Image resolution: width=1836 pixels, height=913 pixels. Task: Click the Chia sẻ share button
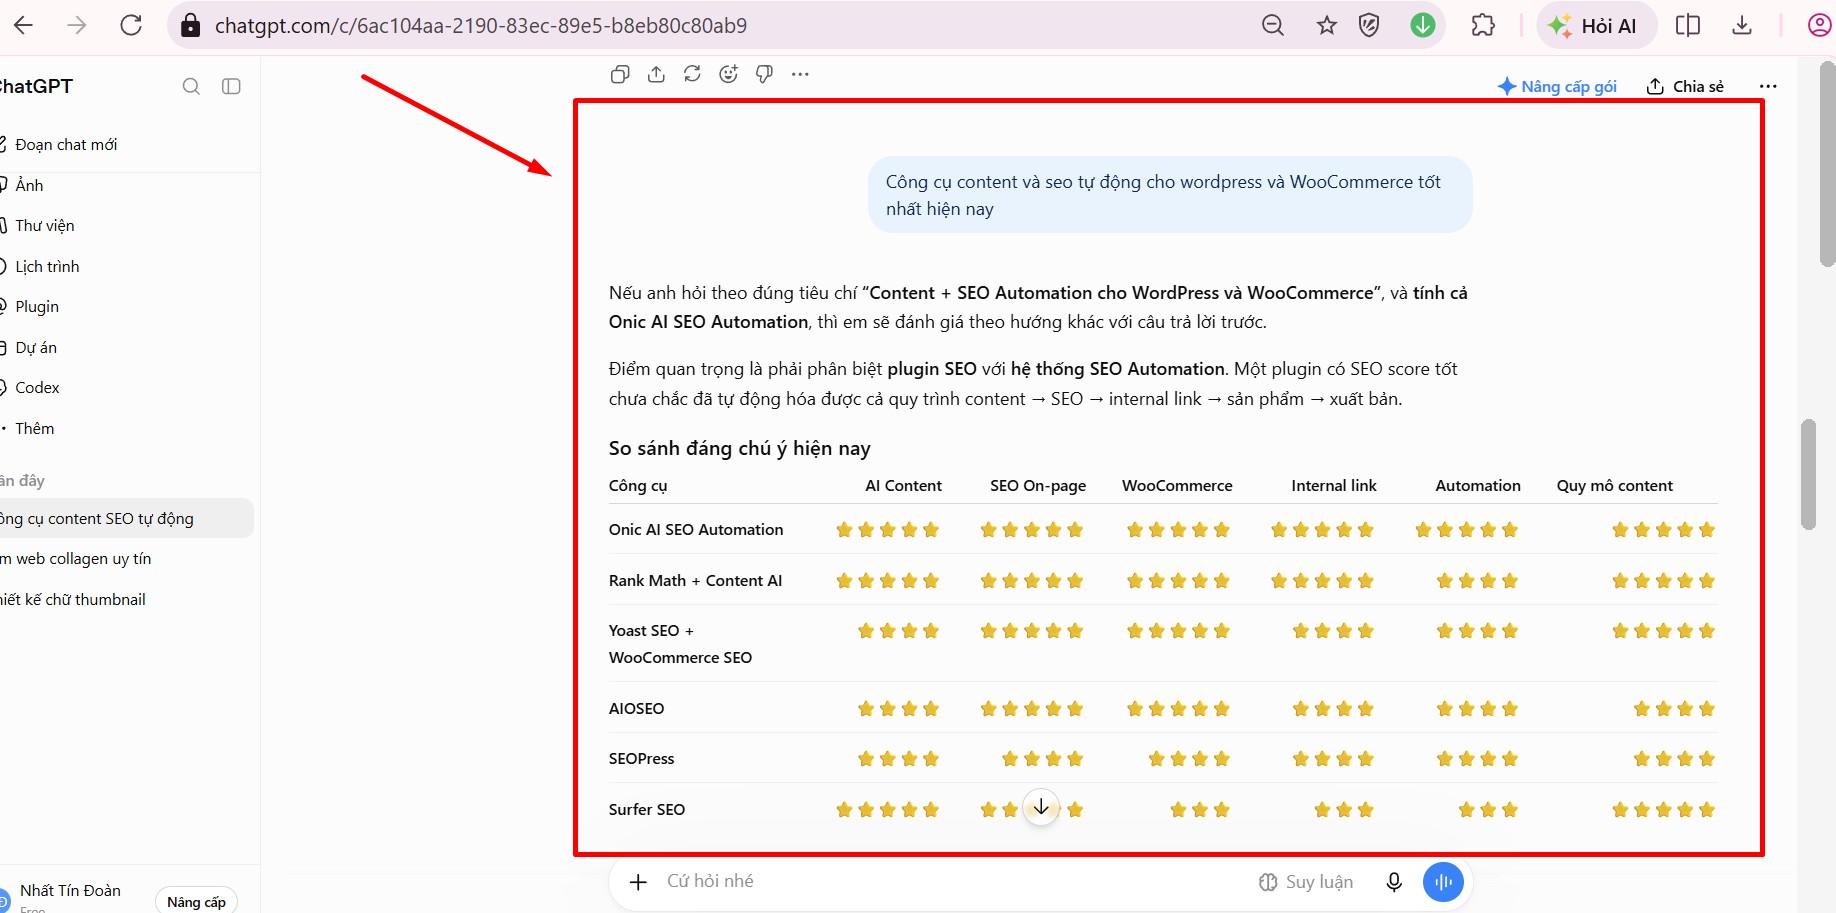(1686, 86)
